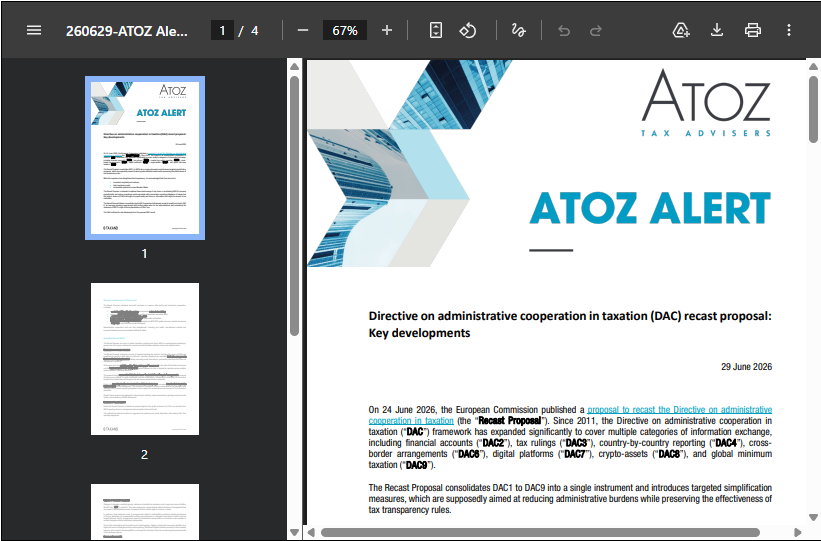The width and height of the screenshot is (821, 541).
Task: Click the thumbnail panel scroll-up arrow
Action: (x=294, y=67)
